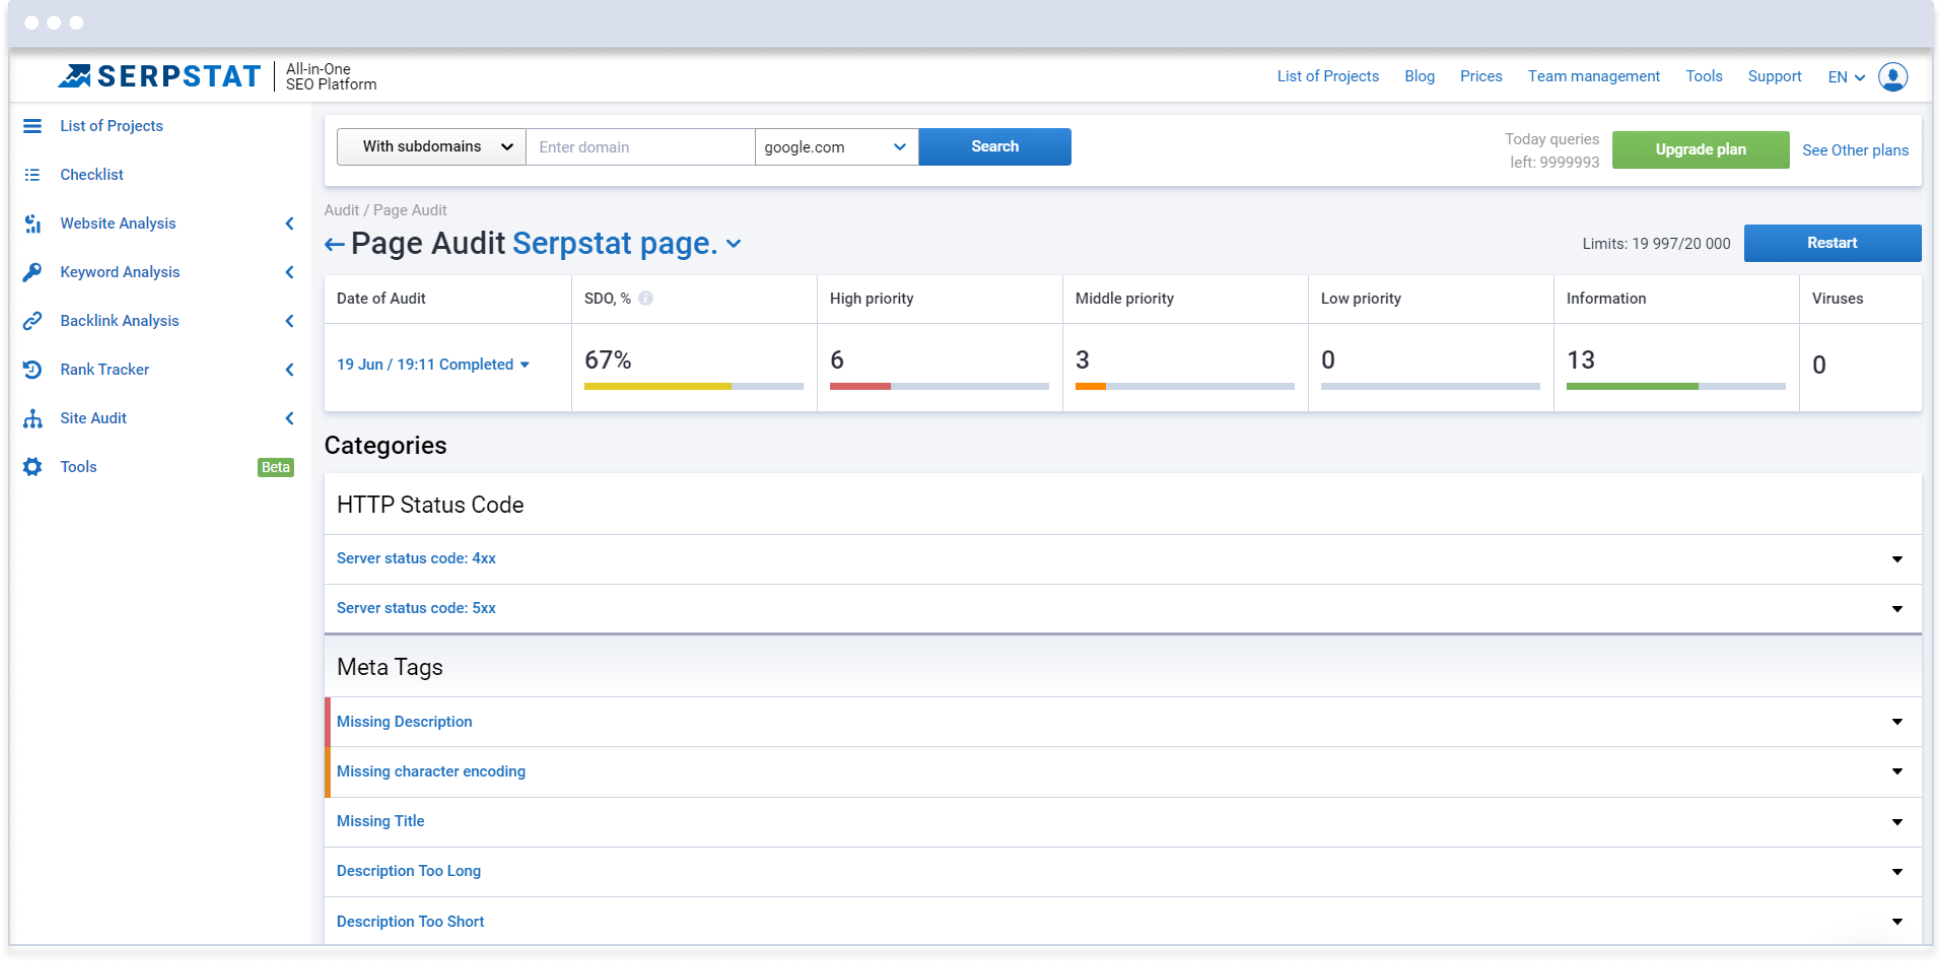Open the audit date 19 Jun dropdown
The height and width of the screenshot is (962, 1942).
pyautogui.click(x=433, y=365)
